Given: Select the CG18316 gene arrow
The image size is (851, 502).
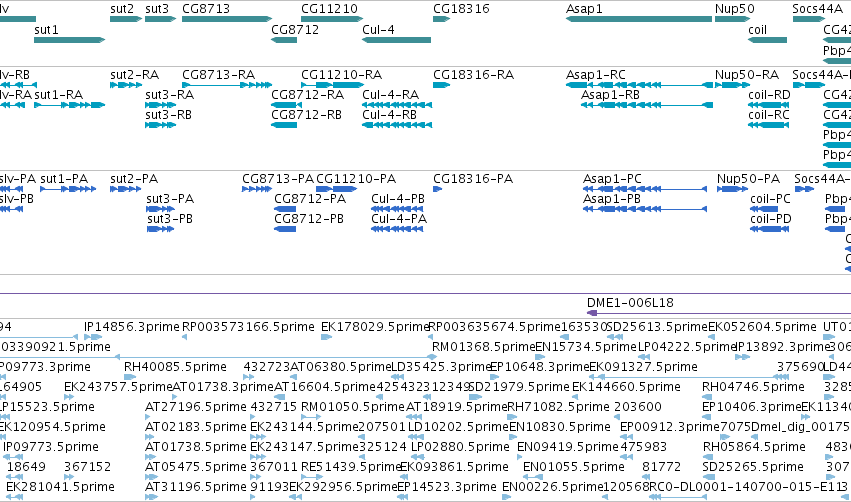Looking at the screenshot, I should point(441,19).
